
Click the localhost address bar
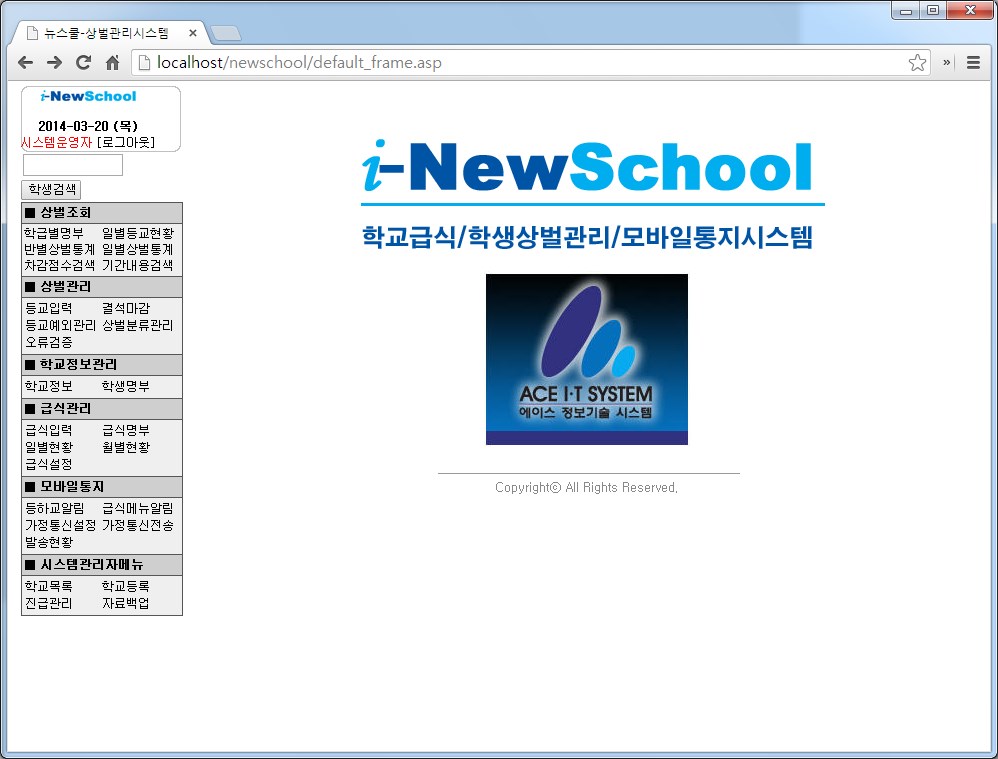(x=520, y=63)
